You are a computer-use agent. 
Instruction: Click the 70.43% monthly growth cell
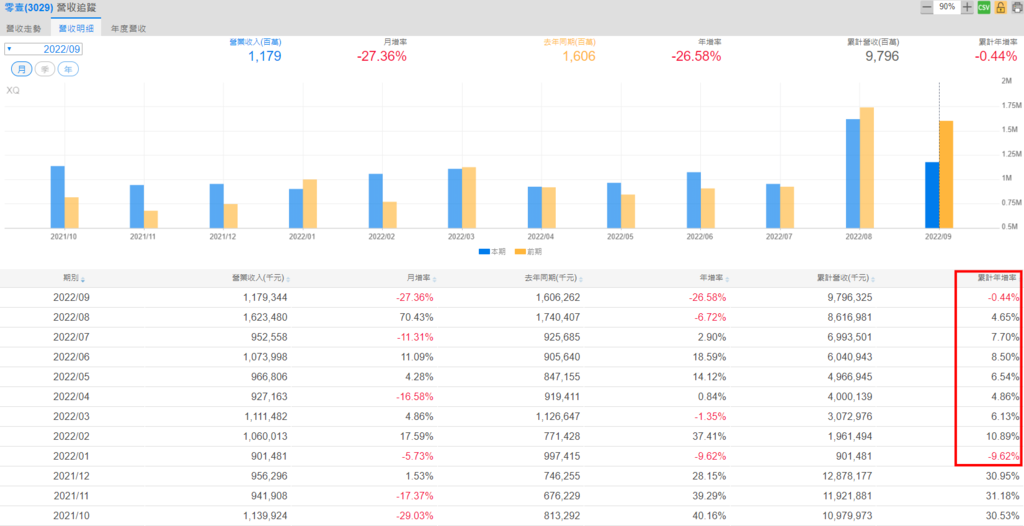pyautogui.click(x=419, y=318)
